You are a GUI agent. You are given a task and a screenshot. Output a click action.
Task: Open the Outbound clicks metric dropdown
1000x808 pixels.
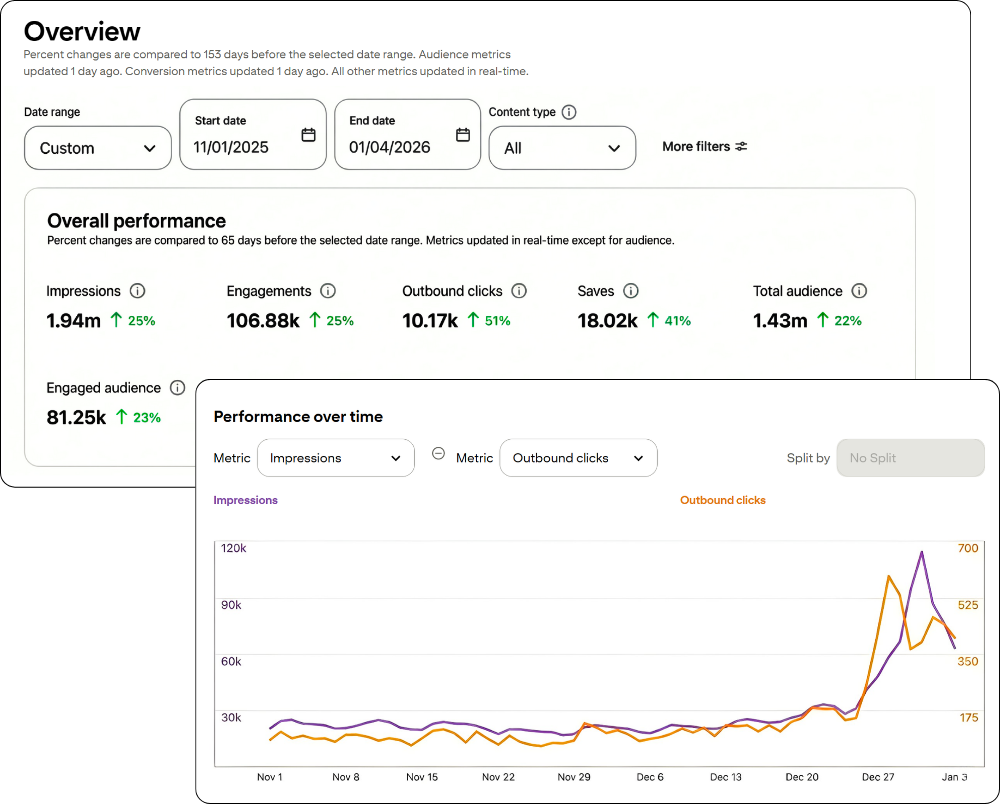578,458
